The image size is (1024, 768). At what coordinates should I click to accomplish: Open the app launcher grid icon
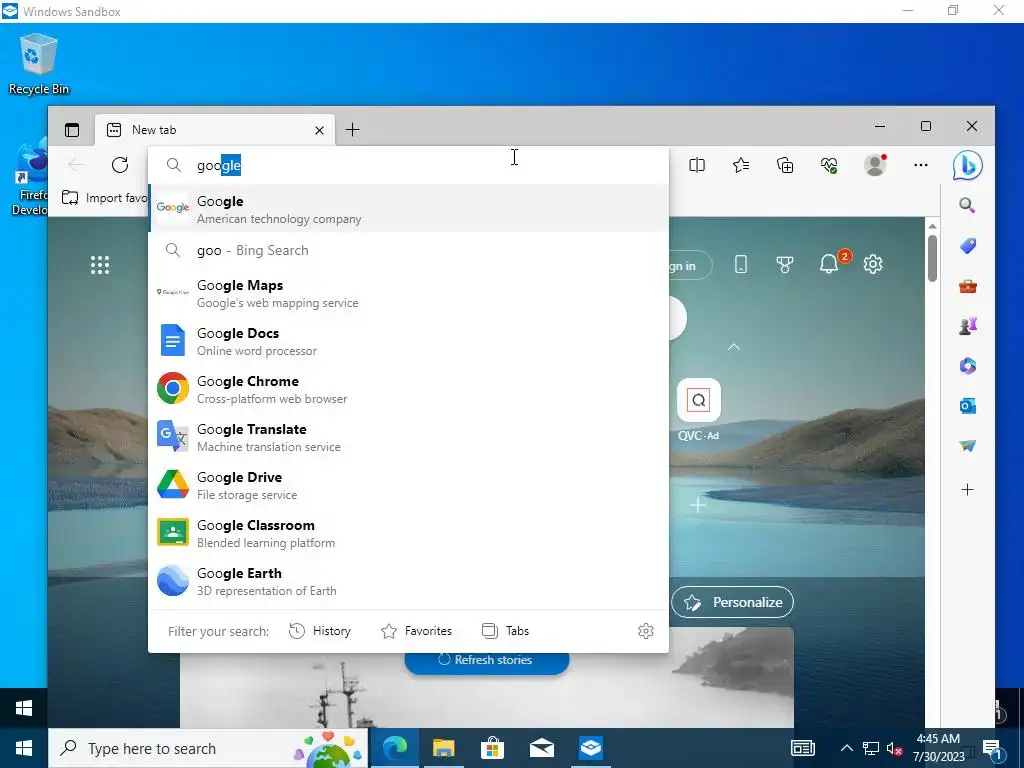[x=100, y=264]
